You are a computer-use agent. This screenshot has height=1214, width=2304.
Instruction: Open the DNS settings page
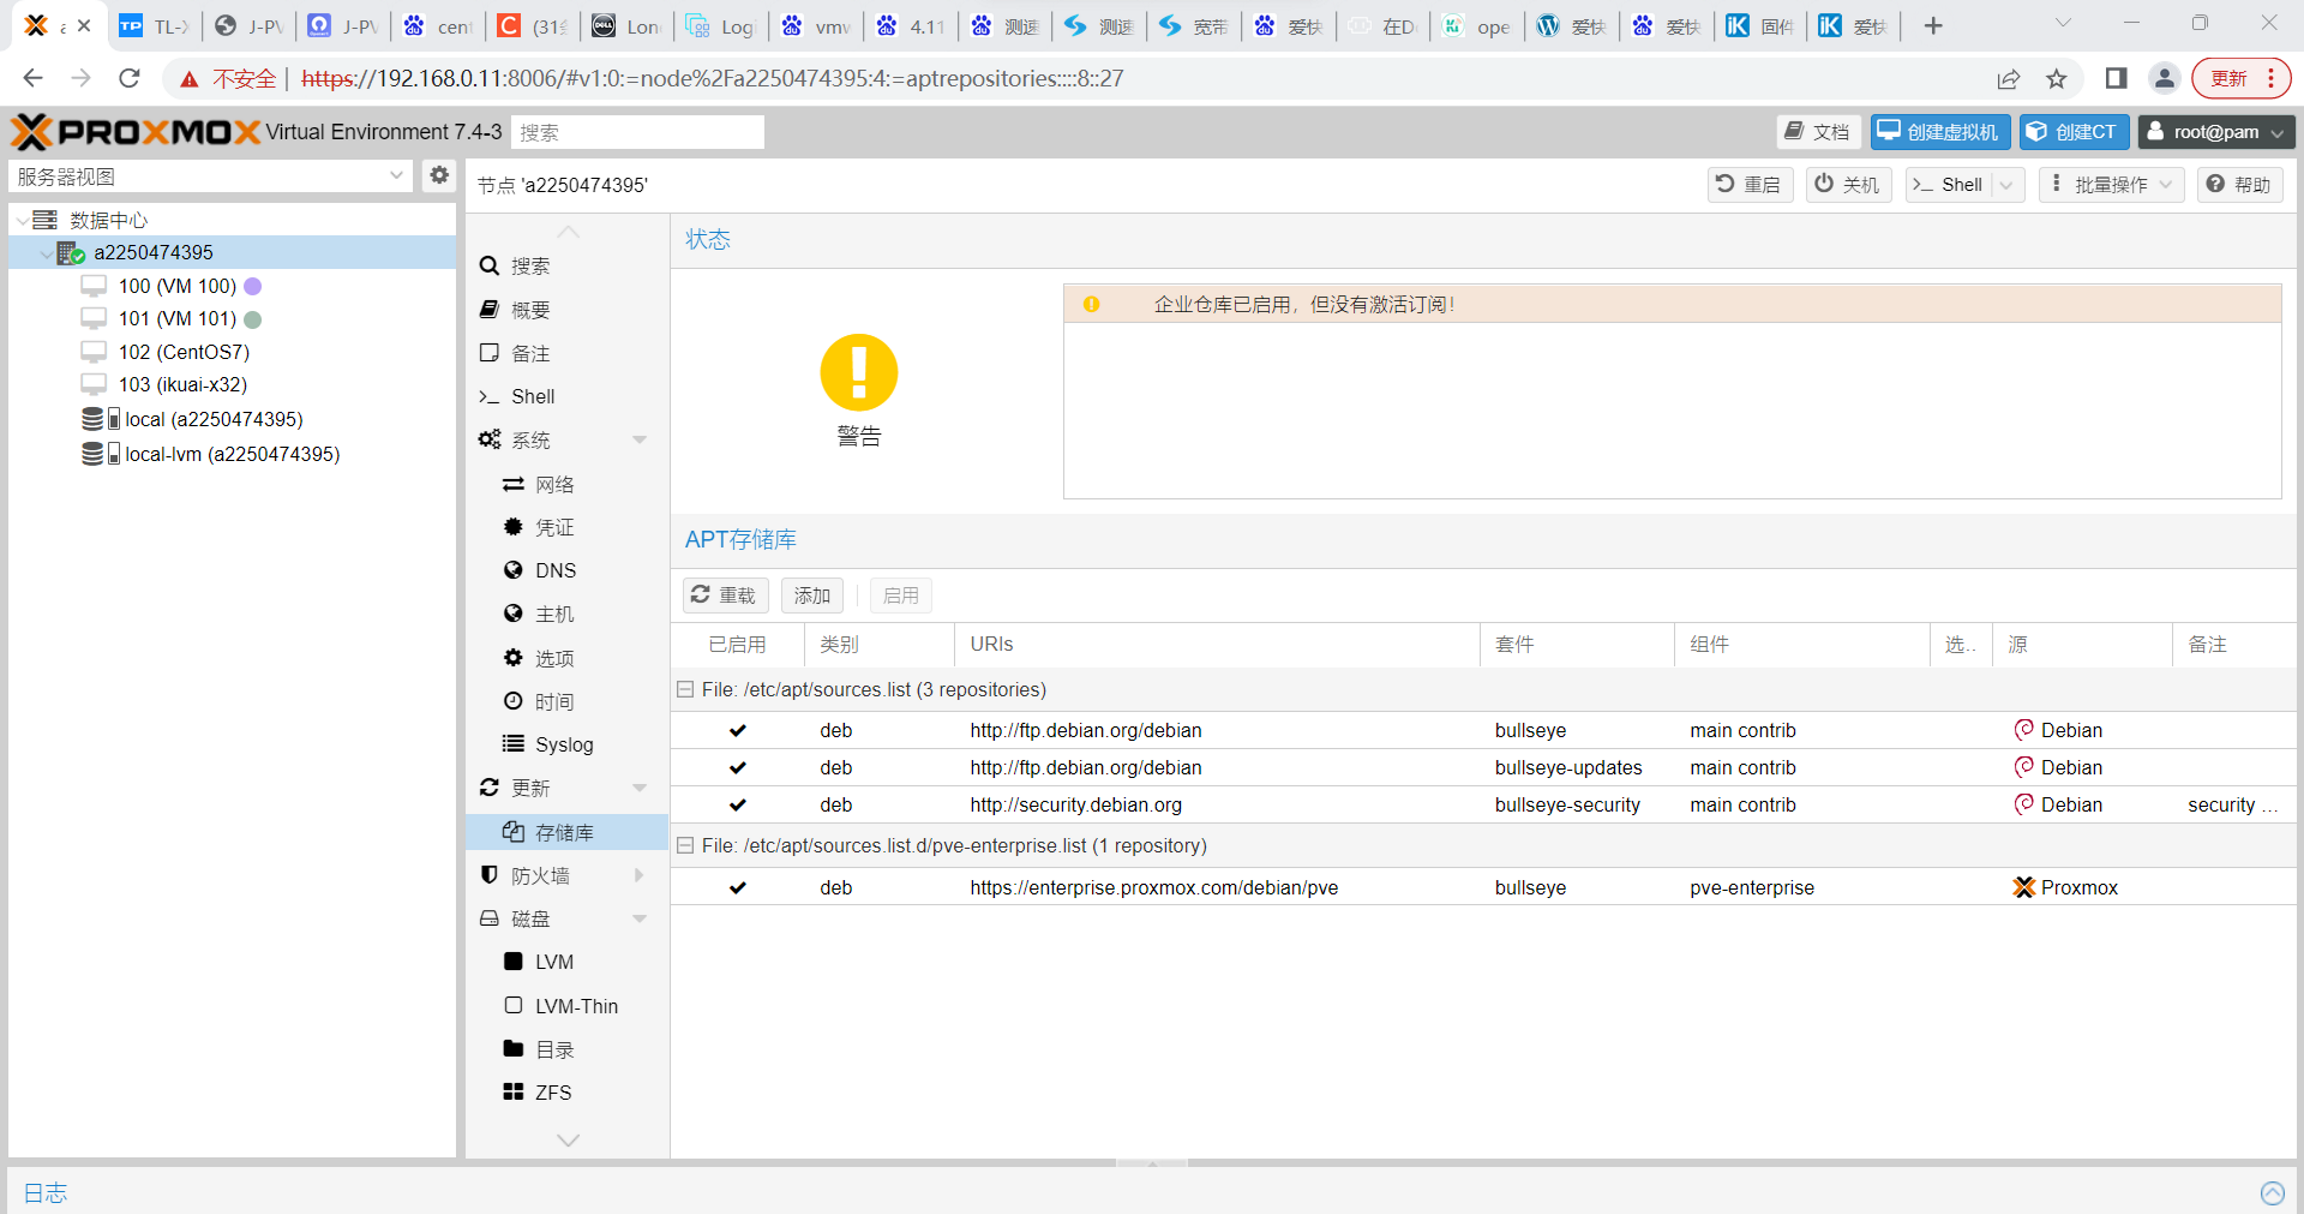click(x=554, y=571)
